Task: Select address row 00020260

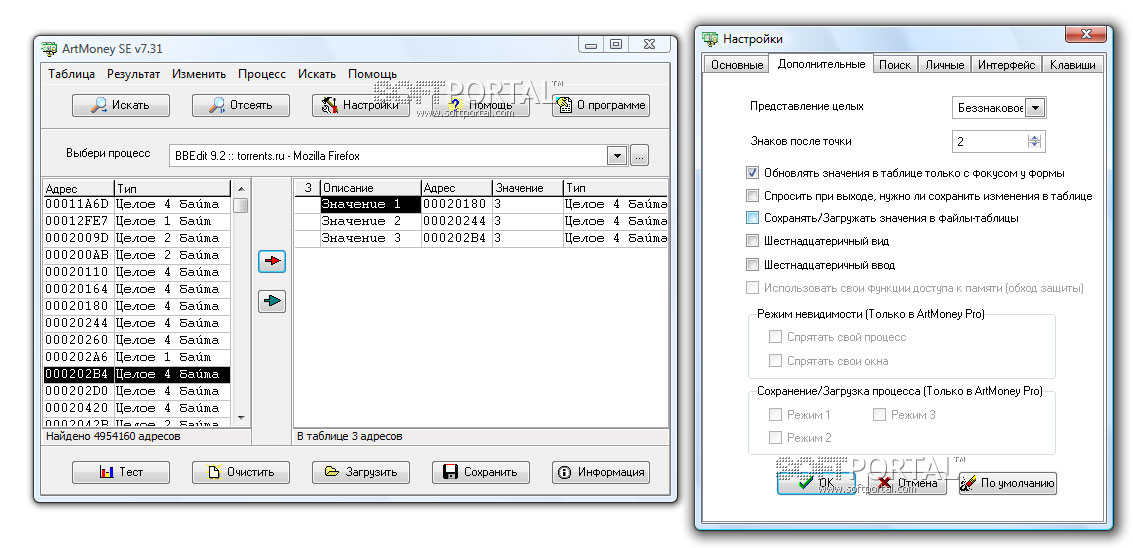Action: (x=137, y=340)
